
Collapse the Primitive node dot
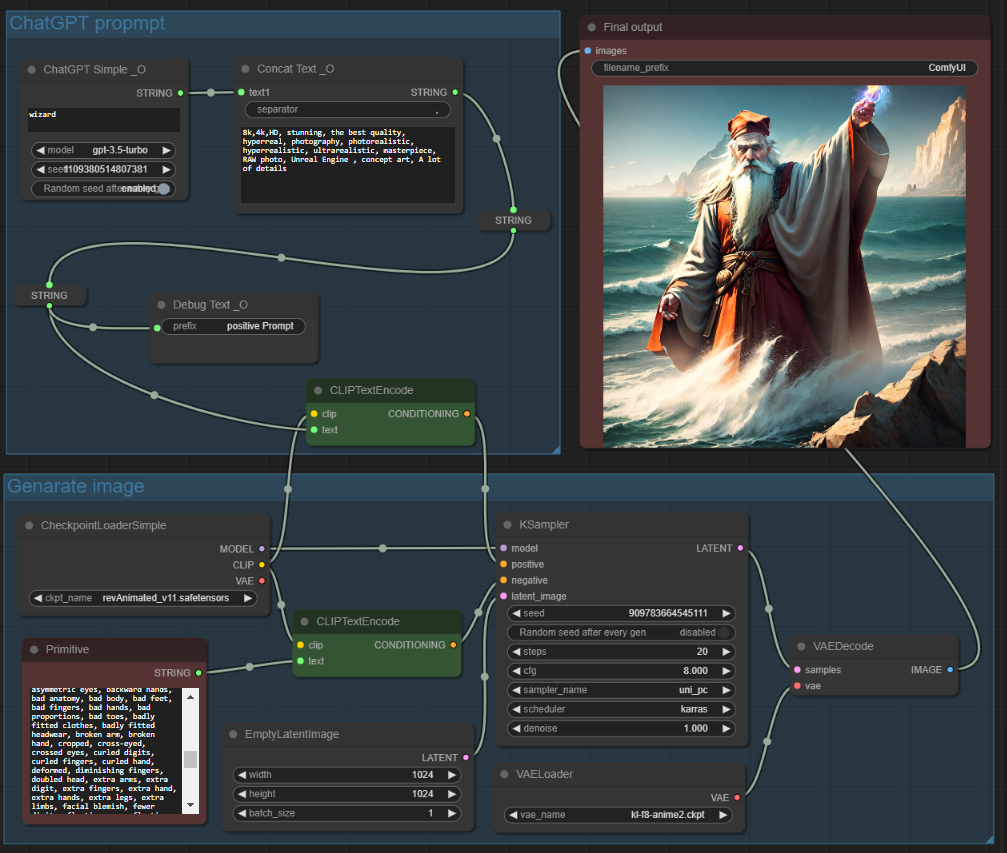[x=33, y=649]
